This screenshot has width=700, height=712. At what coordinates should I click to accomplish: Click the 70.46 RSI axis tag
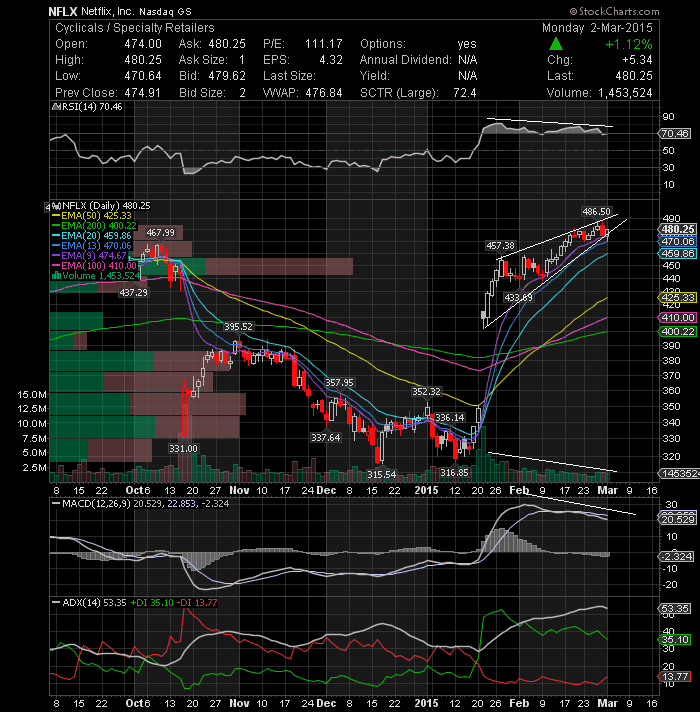(x=675, y=134)
